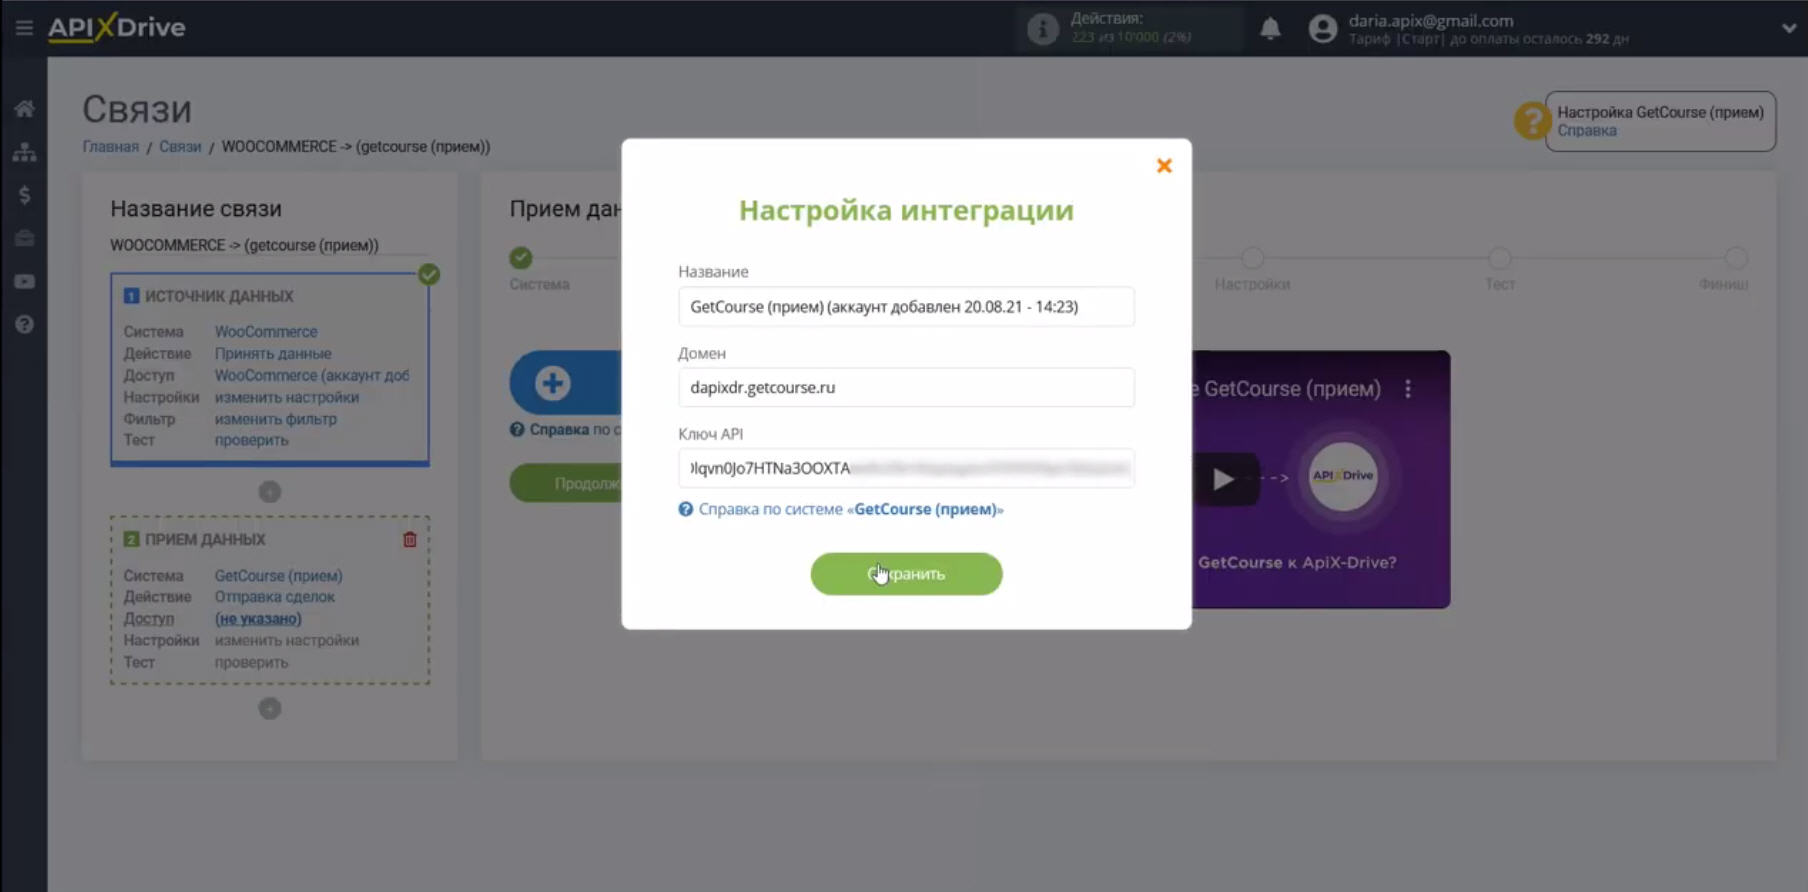The width and height of the screenshot is (1808, 892).
Task: Click the Отправка сделок action link
Action: click(275, 597)
